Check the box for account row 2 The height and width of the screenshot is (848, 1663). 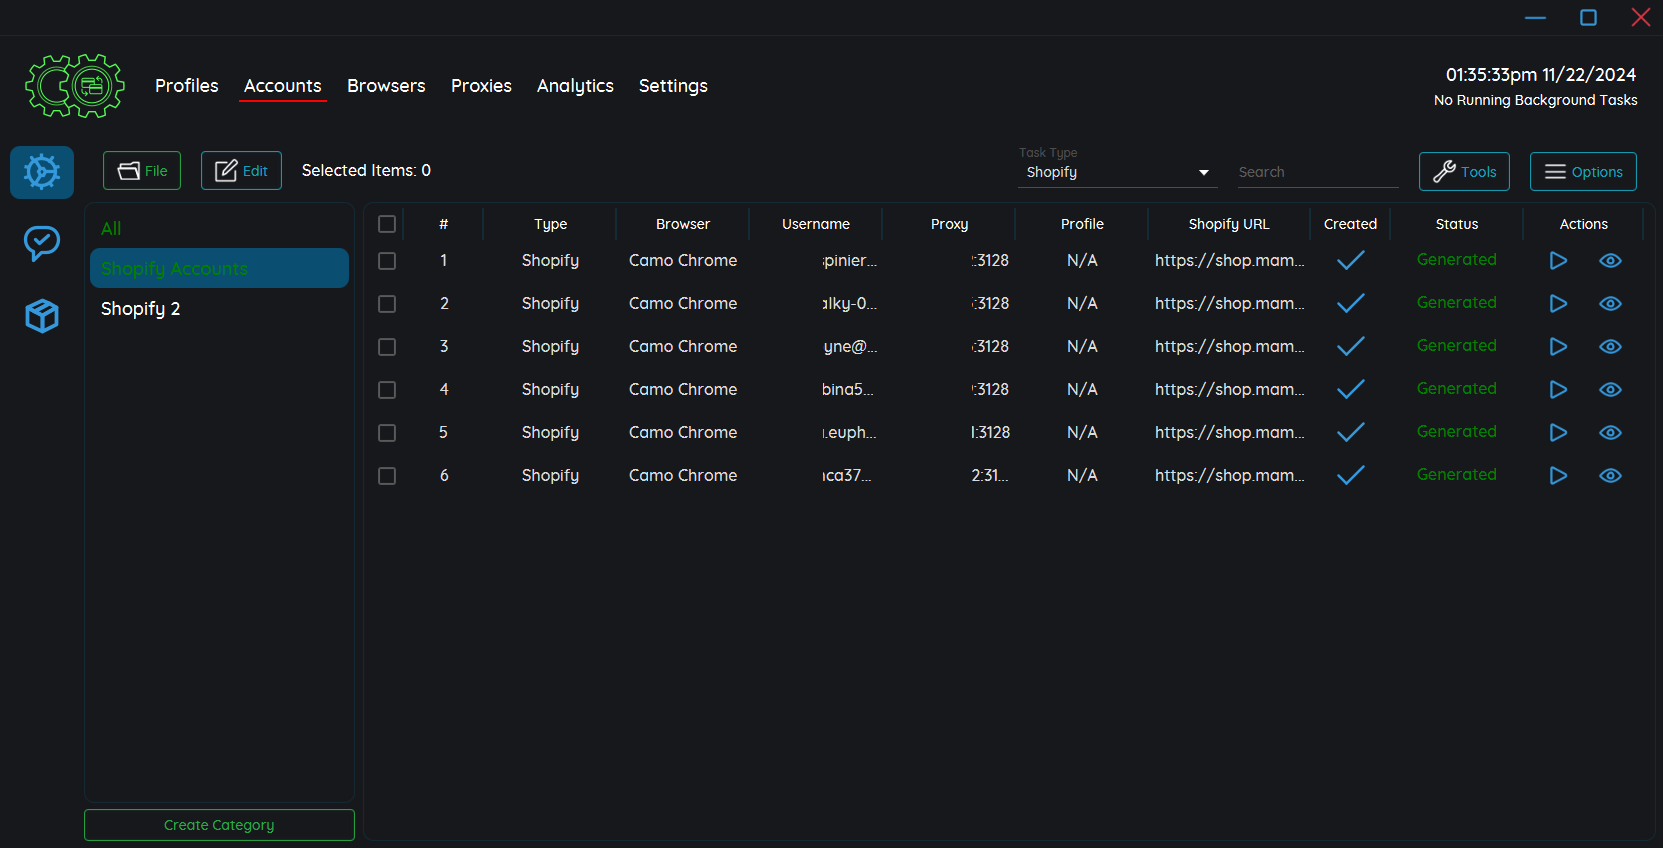(x=387, y=304)
